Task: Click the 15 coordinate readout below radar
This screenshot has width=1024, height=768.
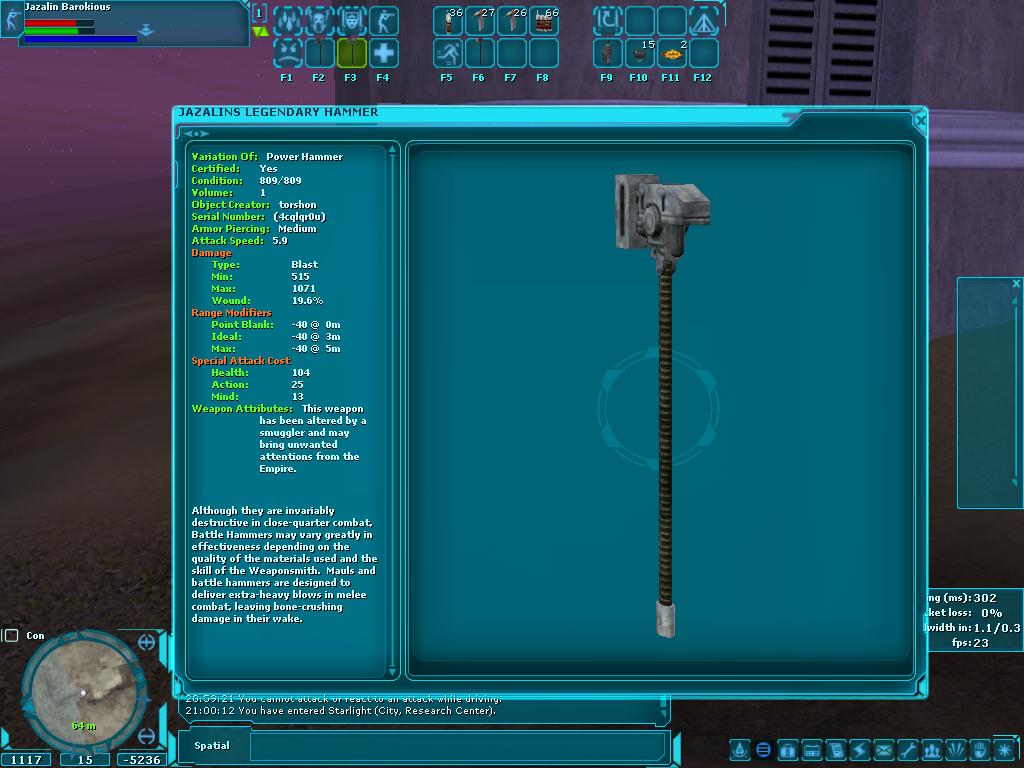Action: pos(85,760)
